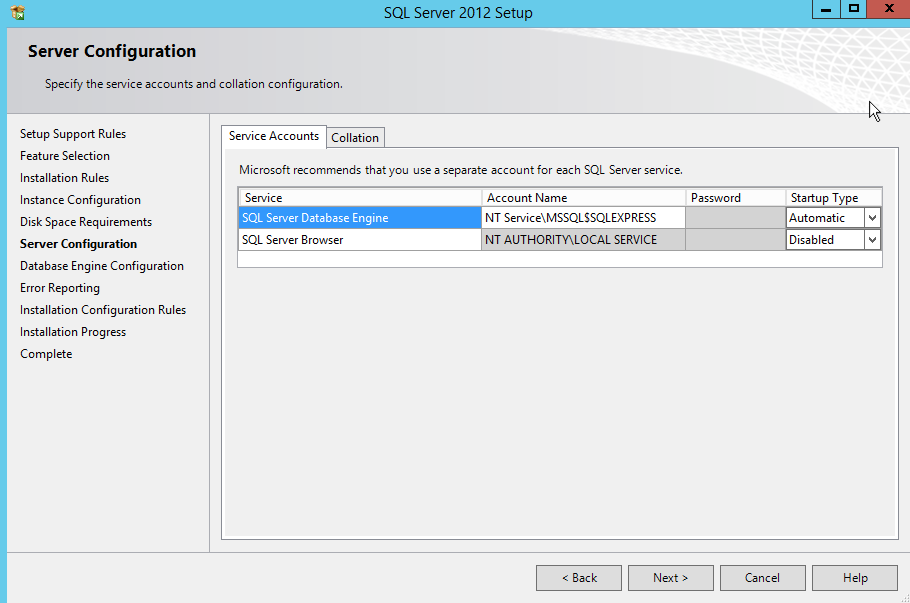The image size is (910, 603).
Task: Open Startup Type dropdown for SQL Server Browser
Action: [x=872, y=240]
